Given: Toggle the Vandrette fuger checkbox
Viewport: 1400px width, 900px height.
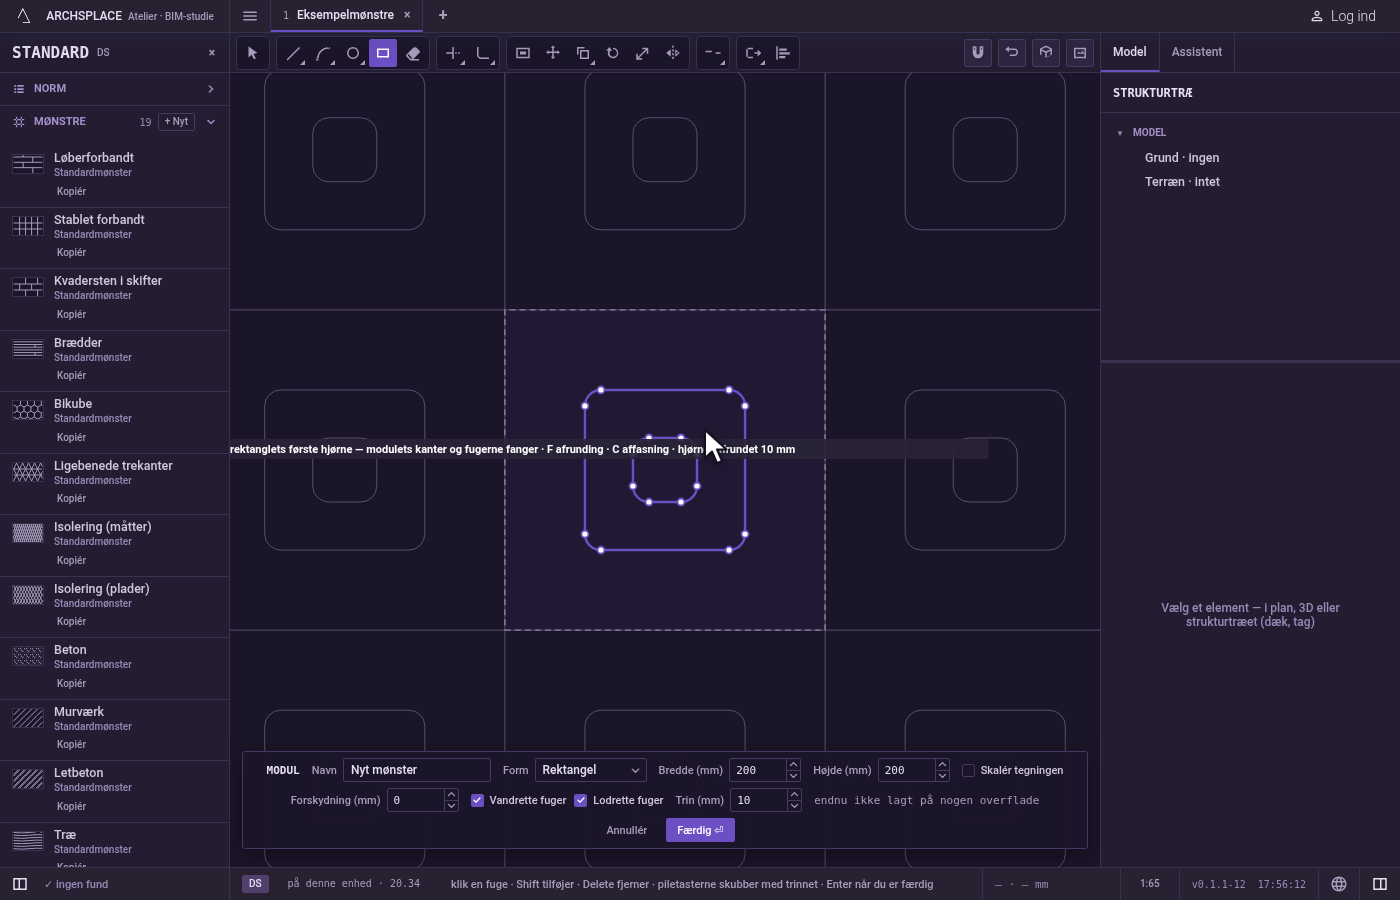Looking at the screenshot, I should point(477,800).
